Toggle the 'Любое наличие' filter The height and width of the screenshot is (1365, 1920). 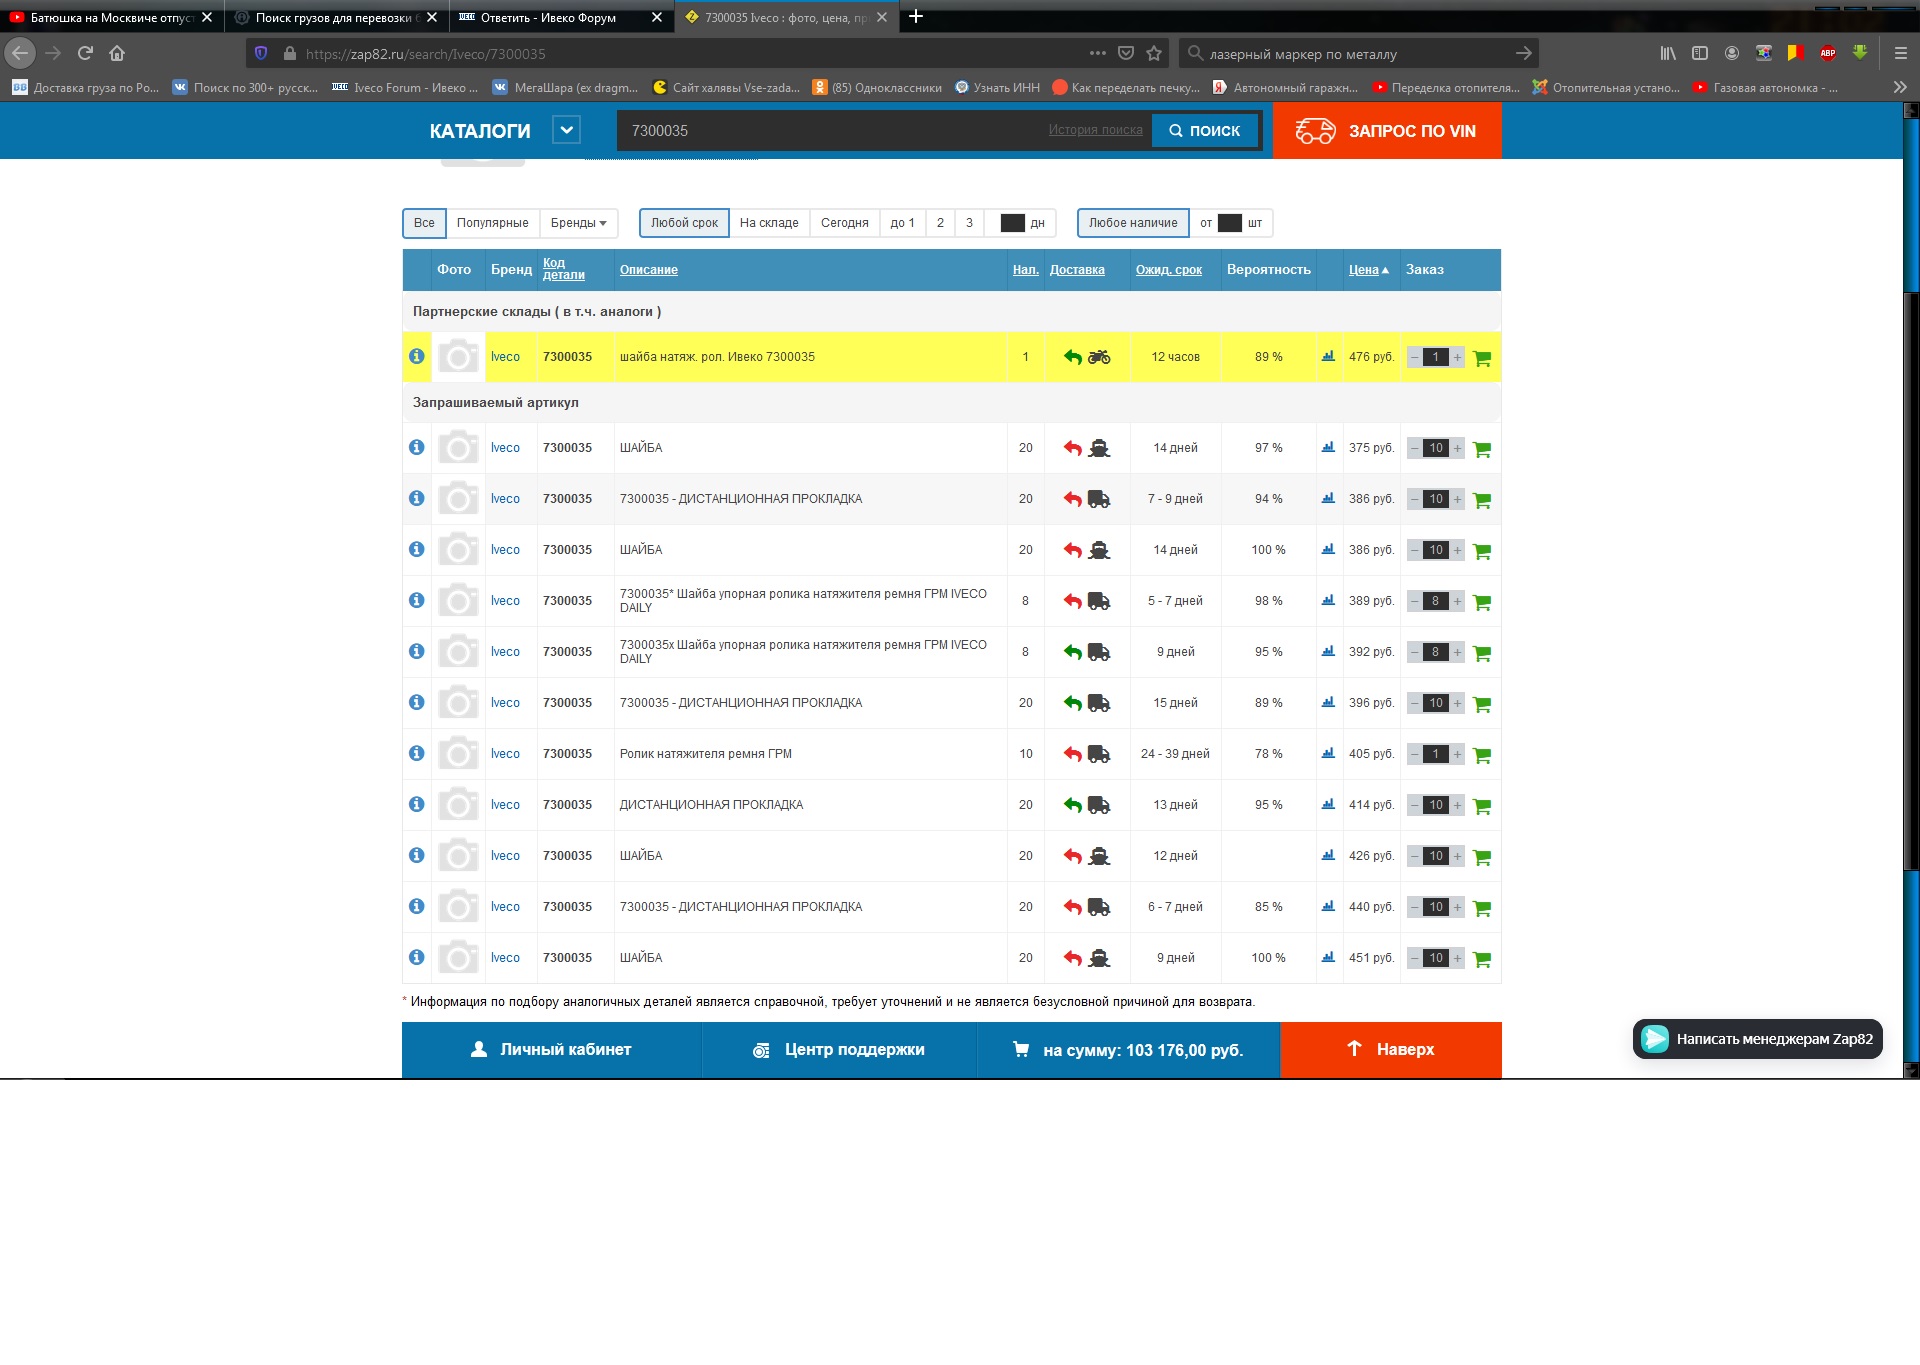point(1132,223)
